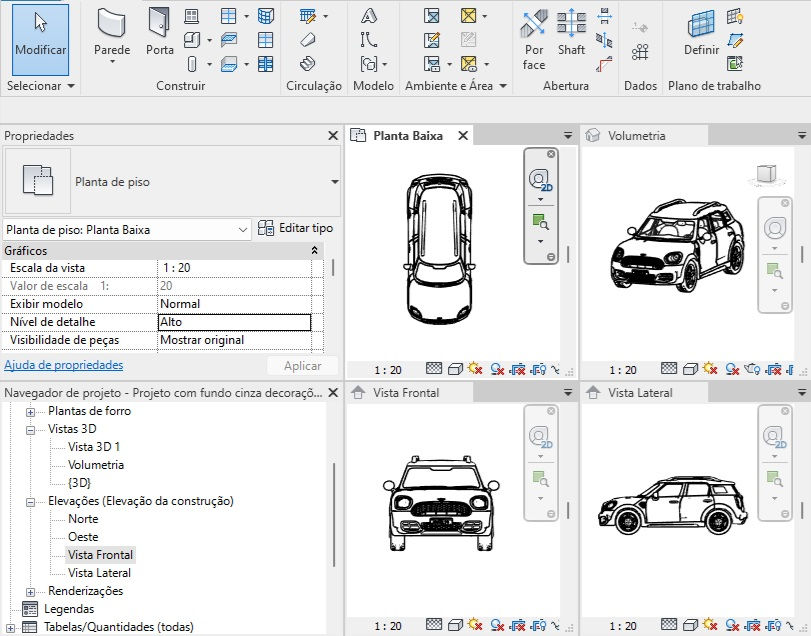Select the Shaft opening tool
811x636 pixels.
click(x=571, y=32)
